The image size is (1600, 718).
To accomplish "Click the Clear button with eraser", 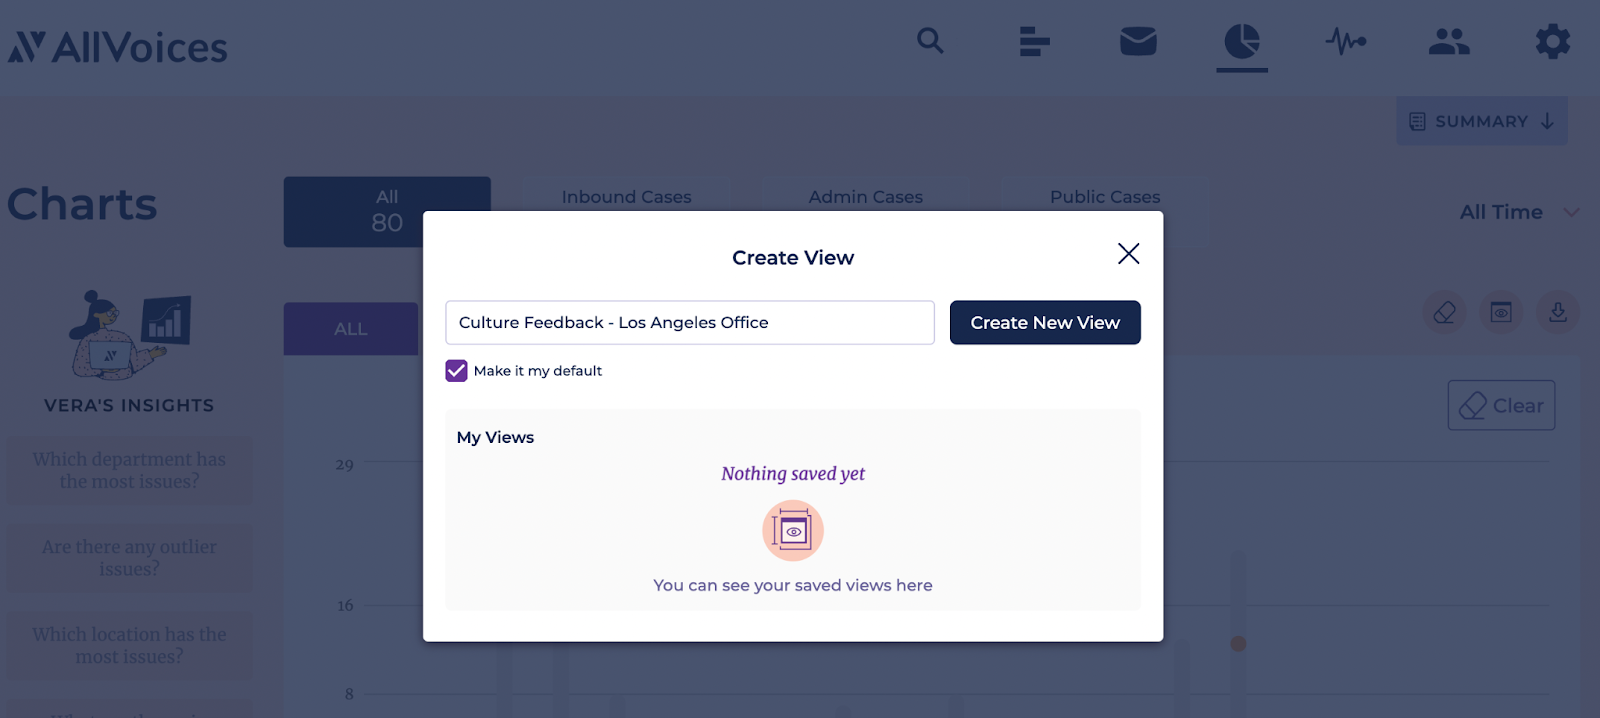I will pyautogui.click(x=1501, y=405).
